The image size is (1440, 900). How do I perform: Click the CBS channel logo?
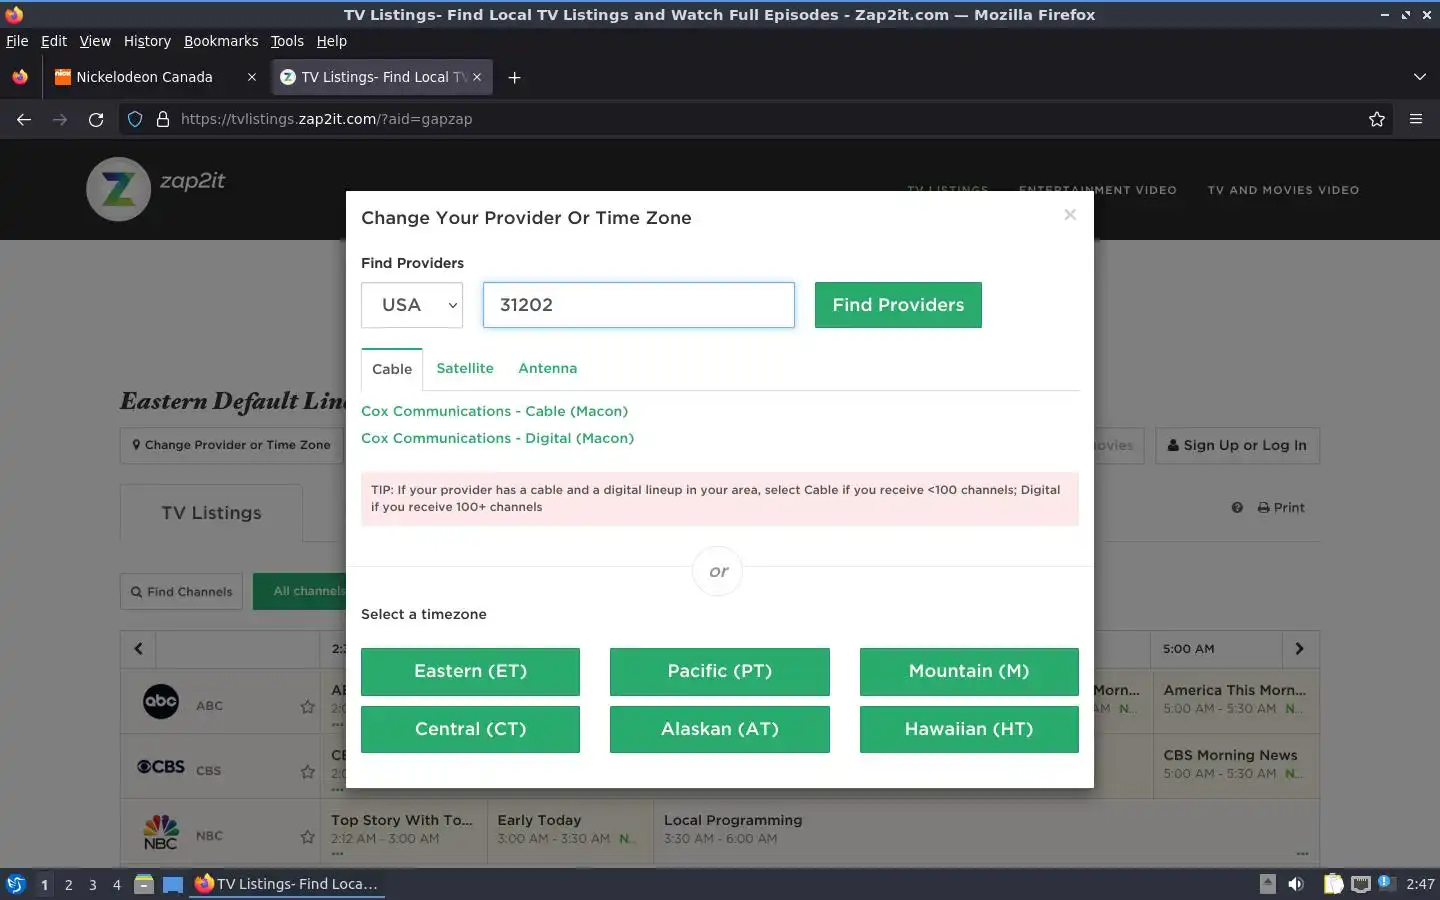pyautogui.click(x=160, y=767)
